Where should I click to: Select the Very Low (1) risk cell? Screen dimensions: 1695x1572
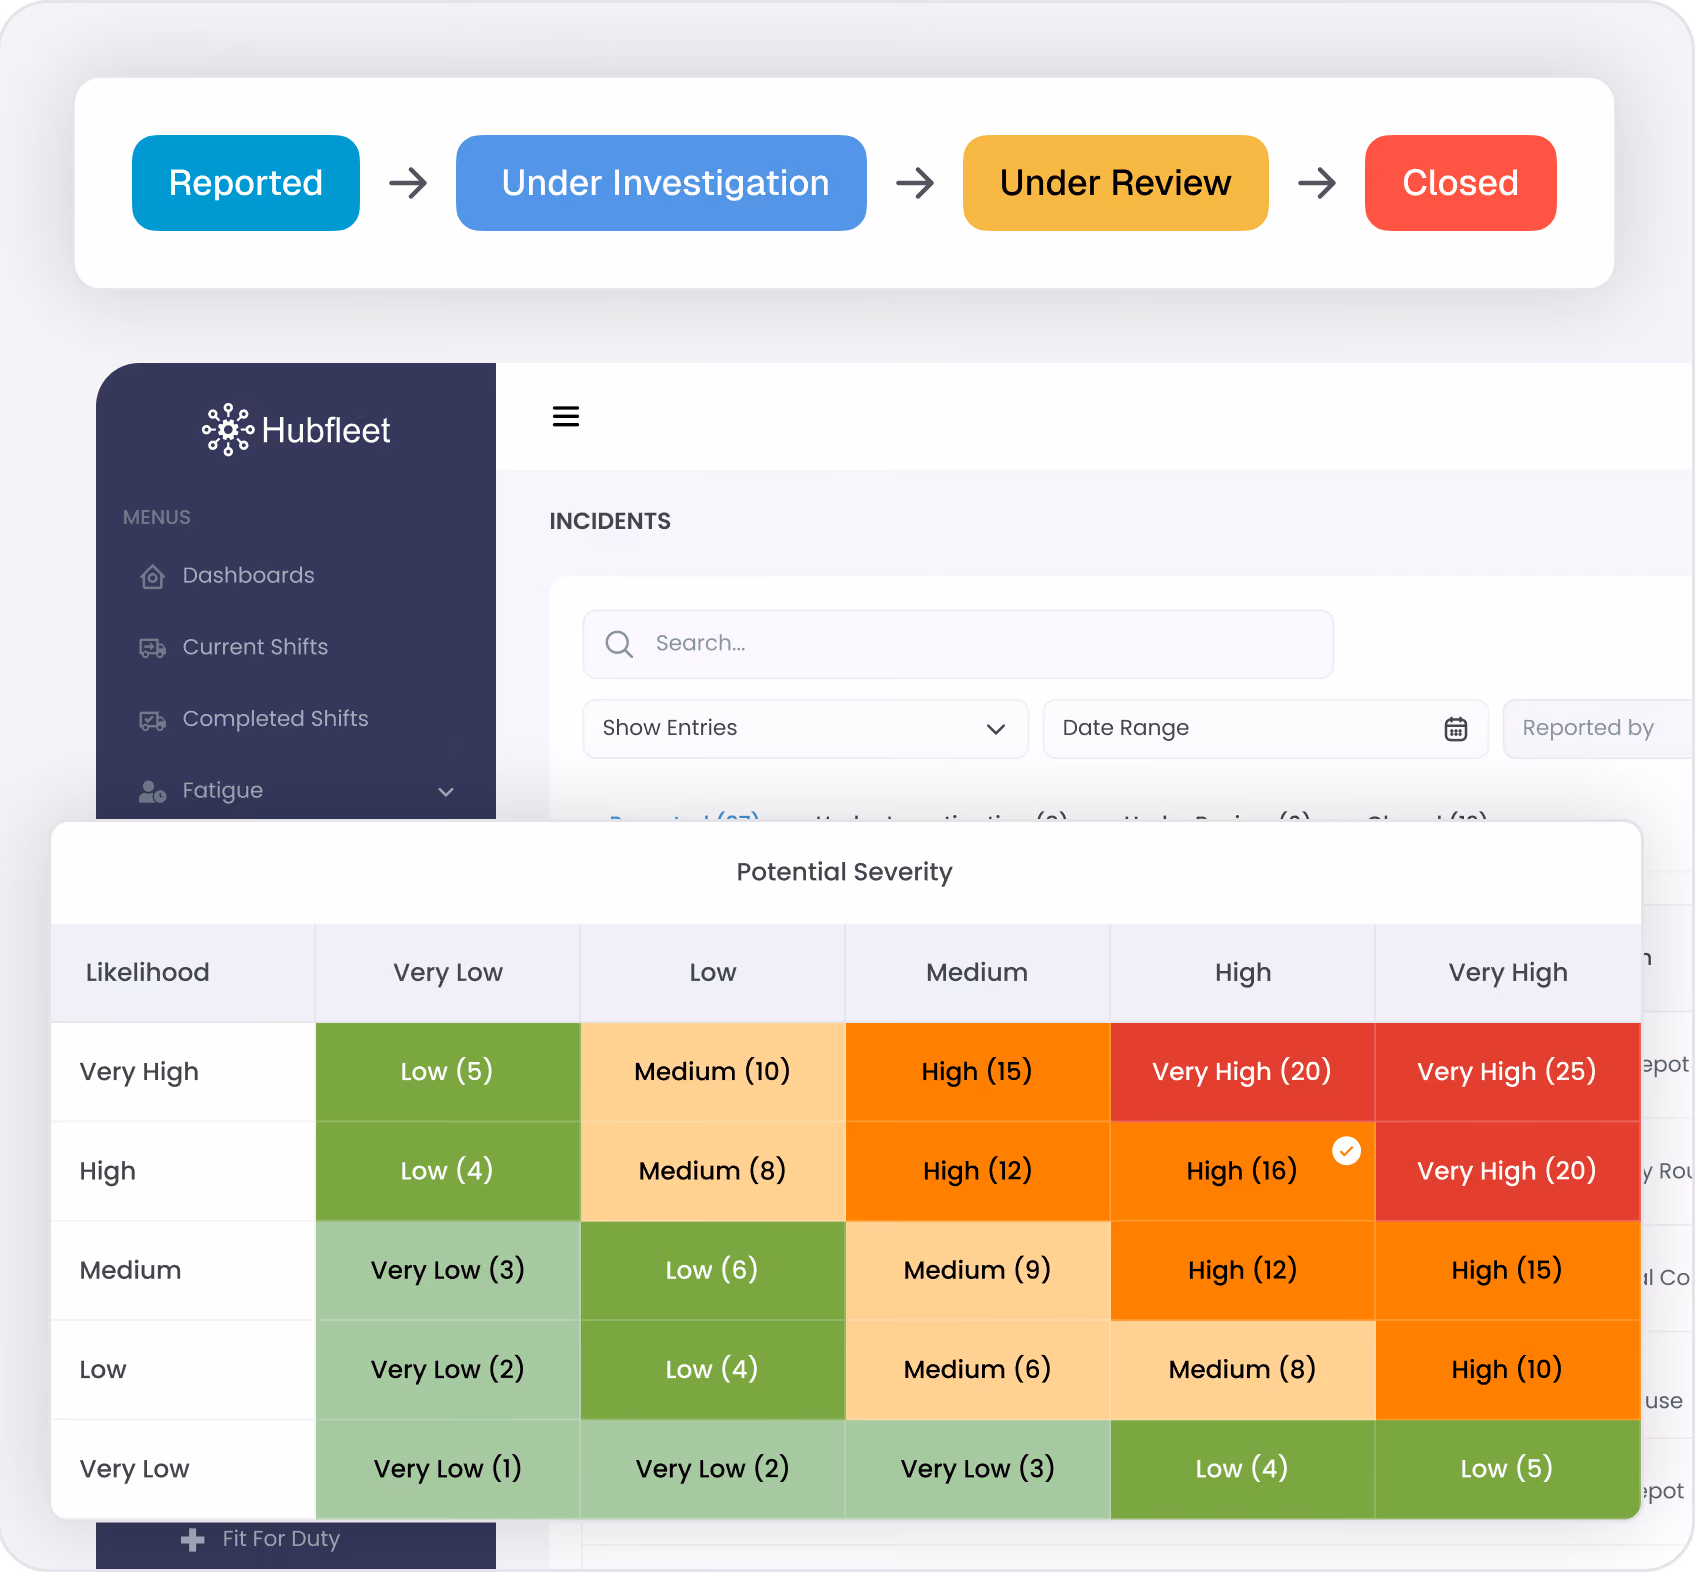point(448,1469)
